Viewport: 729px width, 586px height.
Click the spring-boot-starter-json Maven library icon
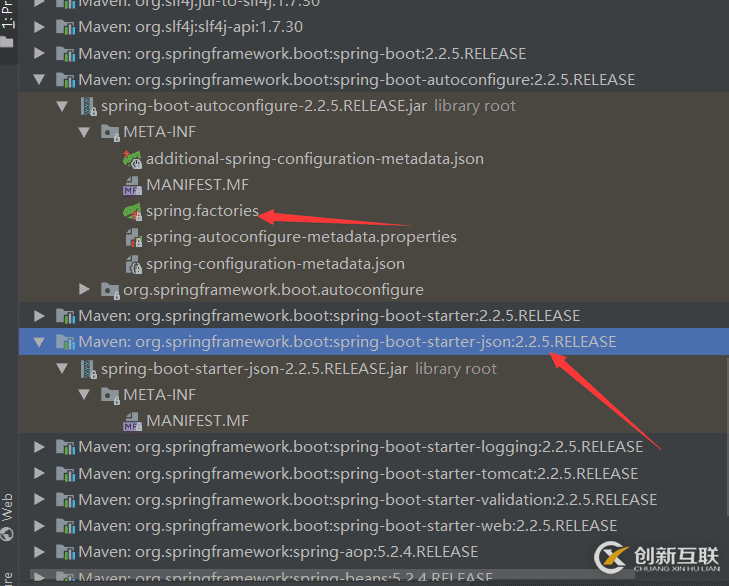pos(66,342)
